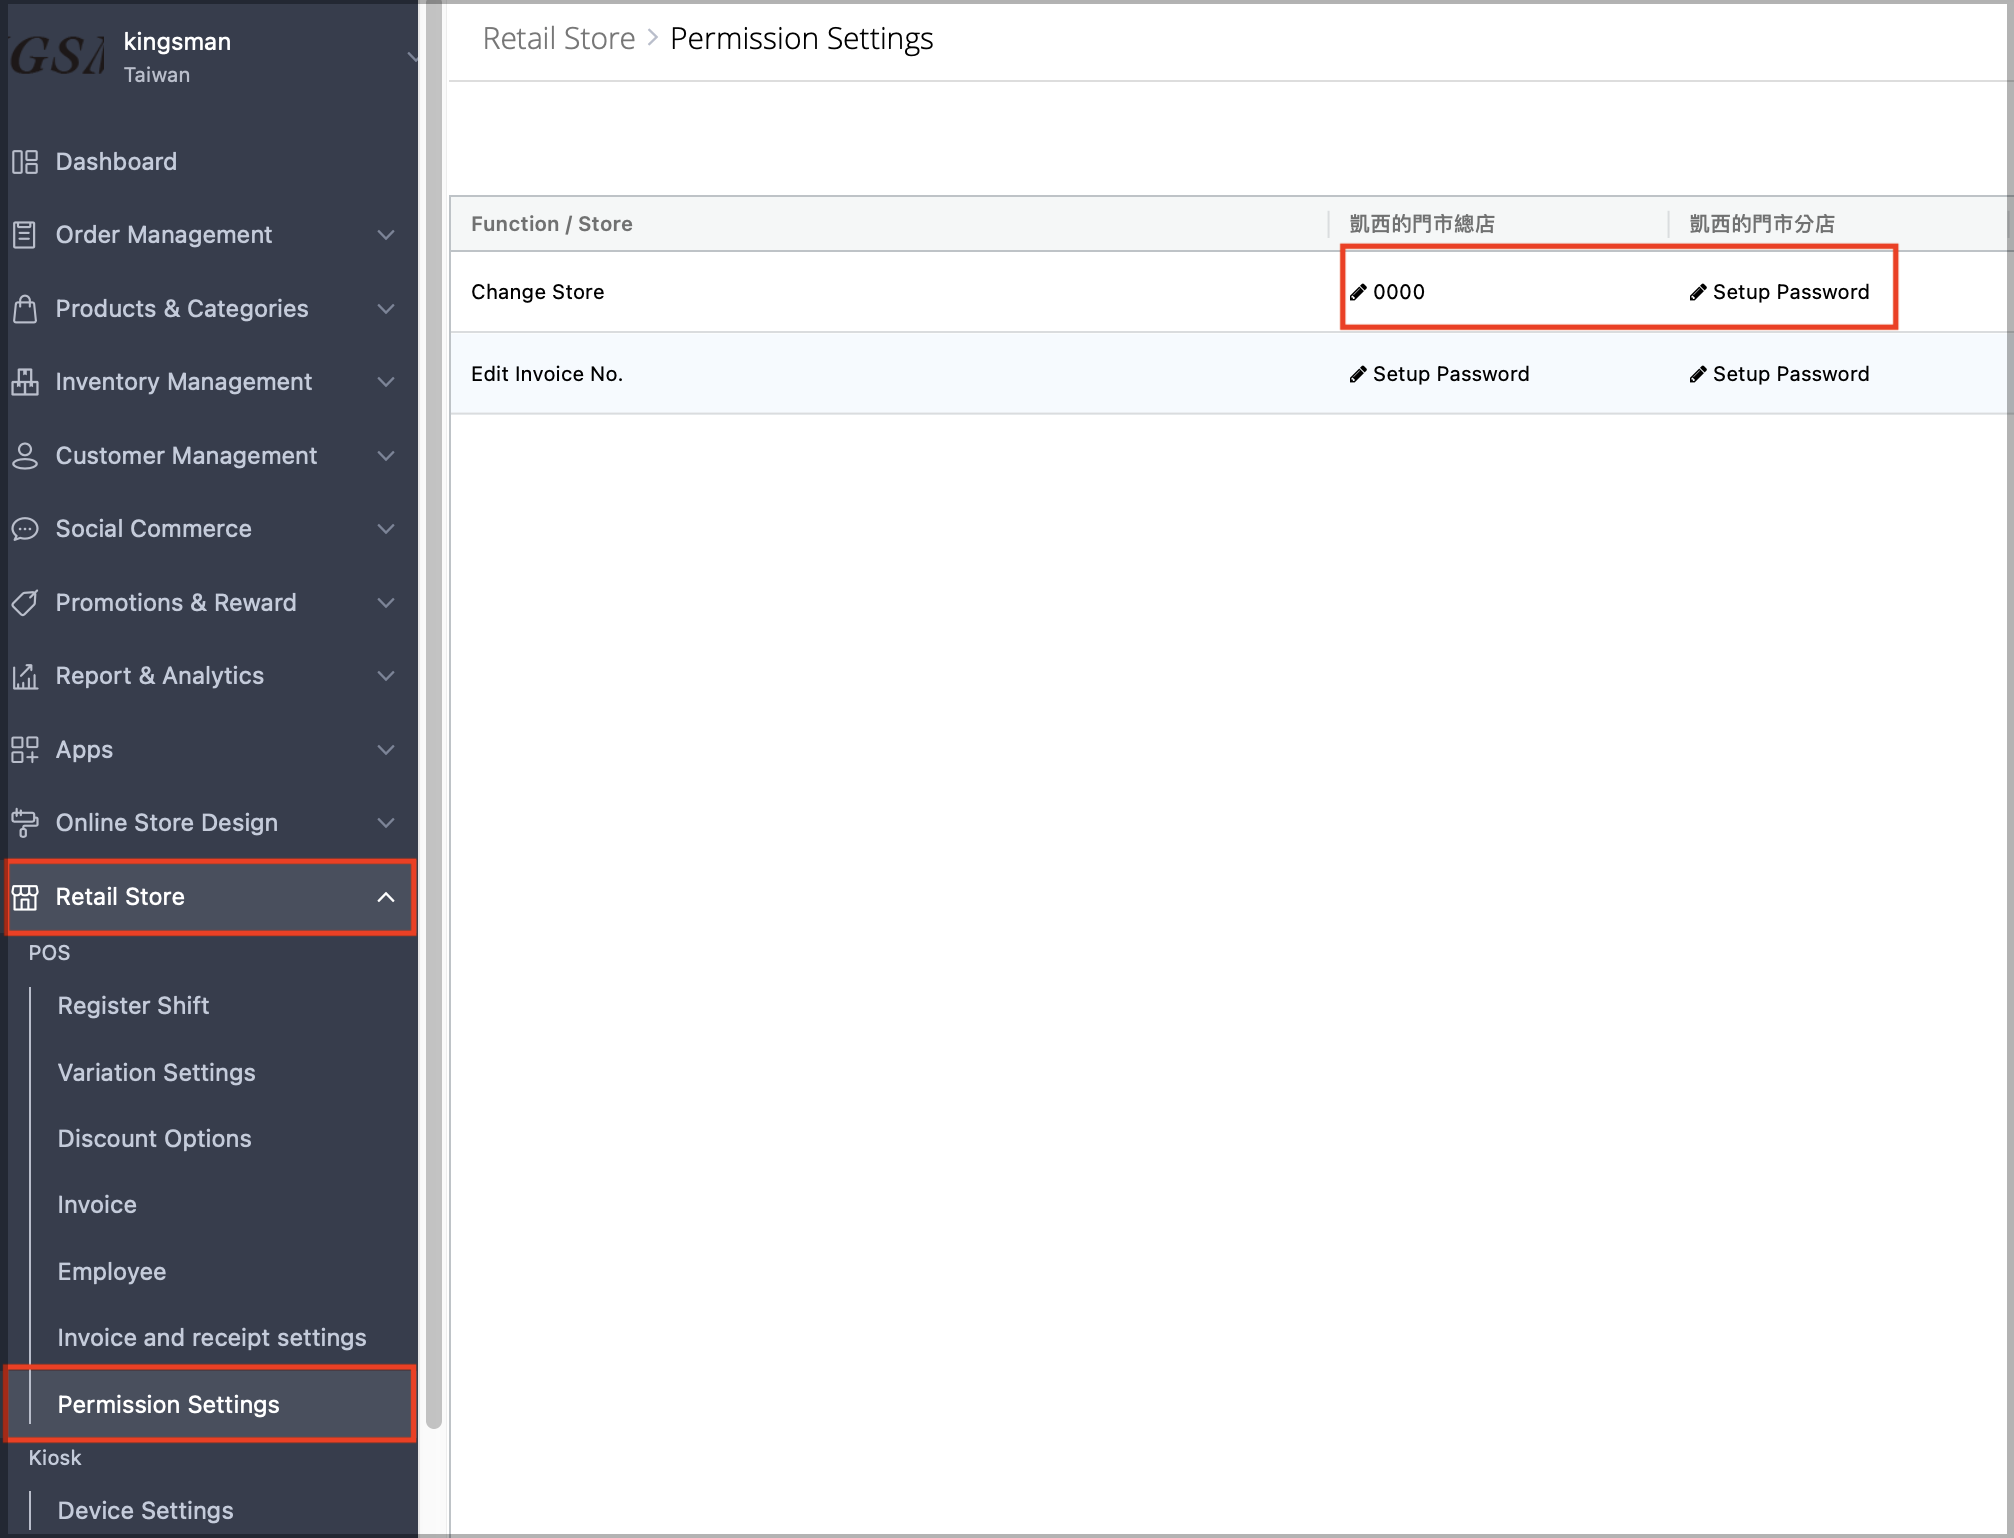Click the Dashboard layout icon
Image resolution: width=2014 pixels, height=1538 pixels.
[25, 162]
